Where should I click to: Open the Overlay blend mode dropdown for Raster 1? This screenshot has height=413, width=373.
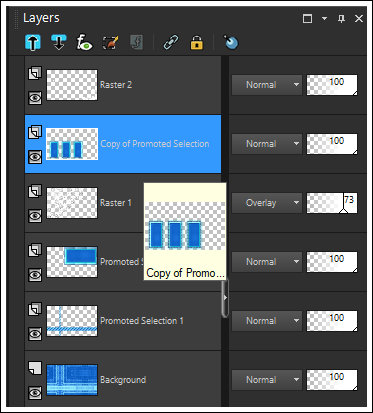tap(267, 203)
